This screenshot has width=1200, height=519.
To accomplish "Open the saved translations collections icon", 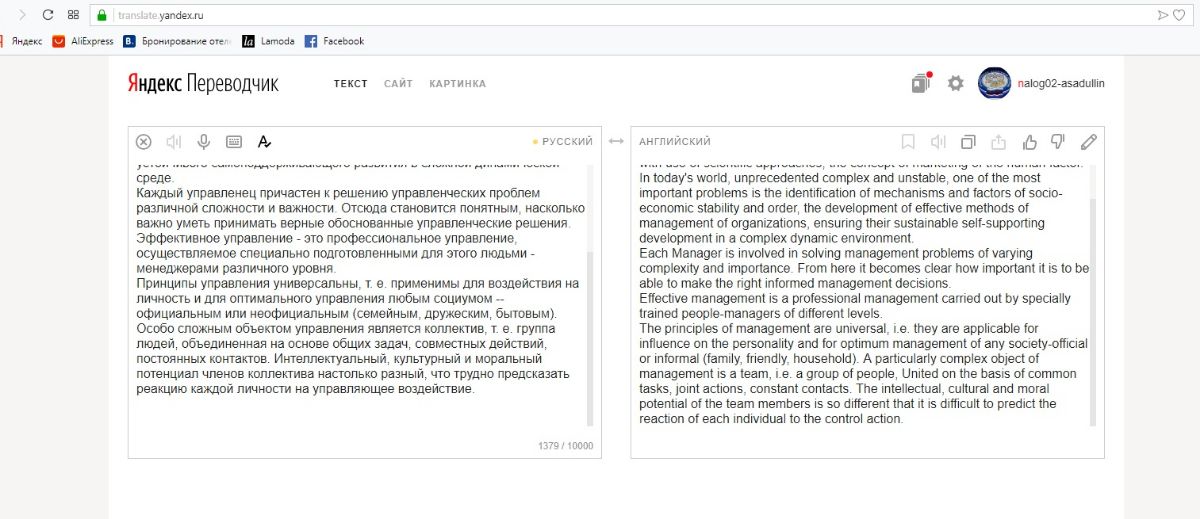I will pyautogui.click(x=920, y=84).
